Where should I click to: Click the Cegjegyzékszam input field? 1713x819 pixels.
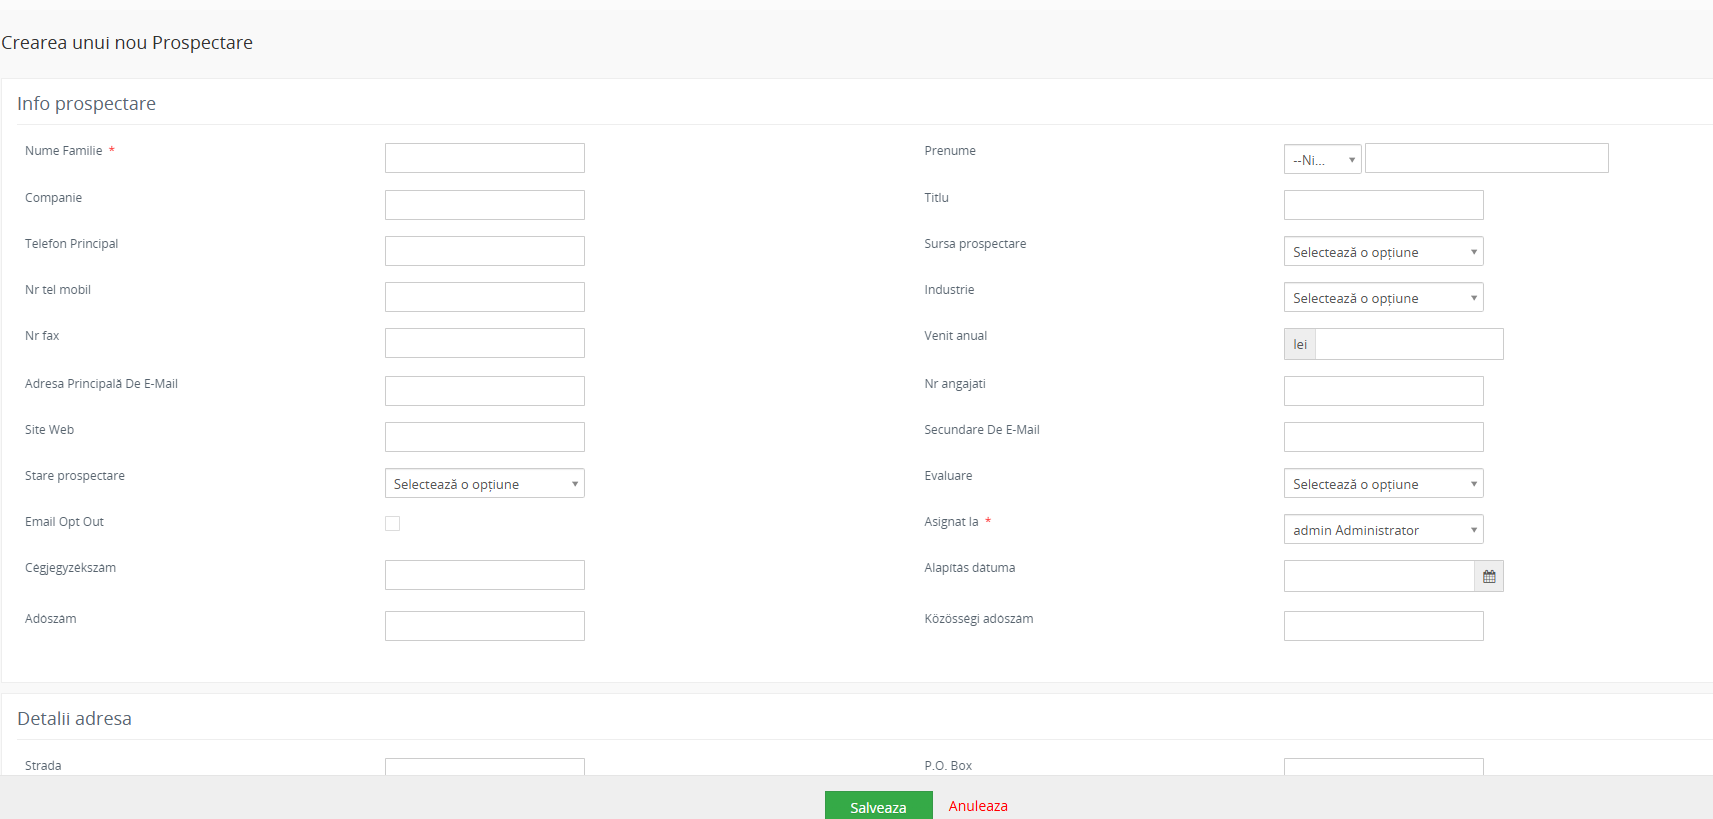click(485, 575)
